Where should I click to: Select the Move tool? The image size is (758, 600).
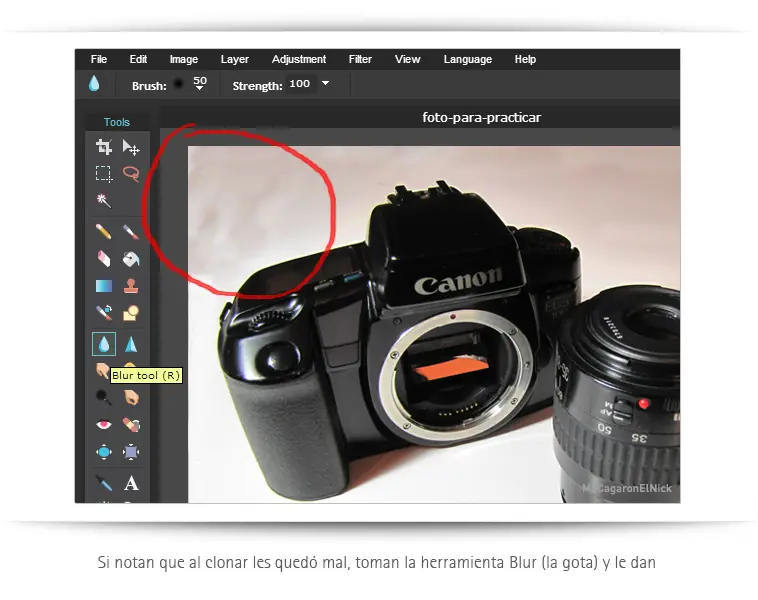click(131, 147)
